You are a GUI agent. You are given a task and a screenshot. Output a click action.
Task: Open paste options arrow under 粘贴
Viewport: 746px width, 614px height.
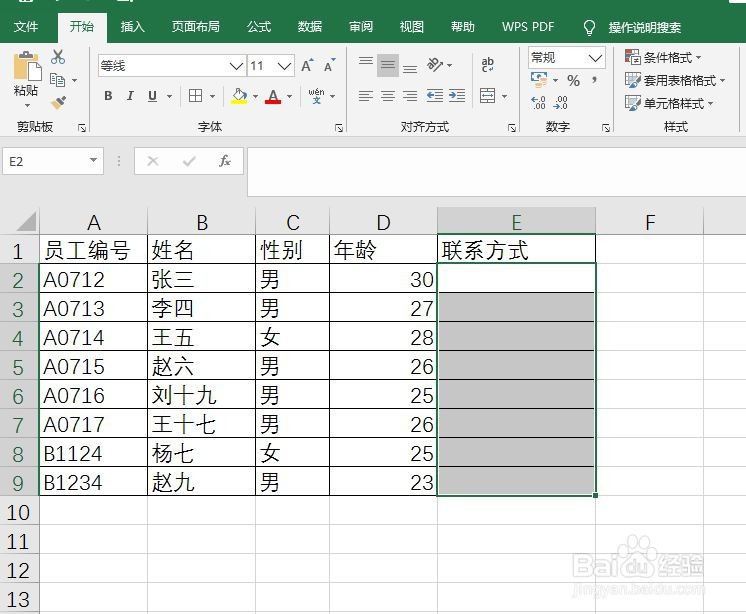[27, 105]
